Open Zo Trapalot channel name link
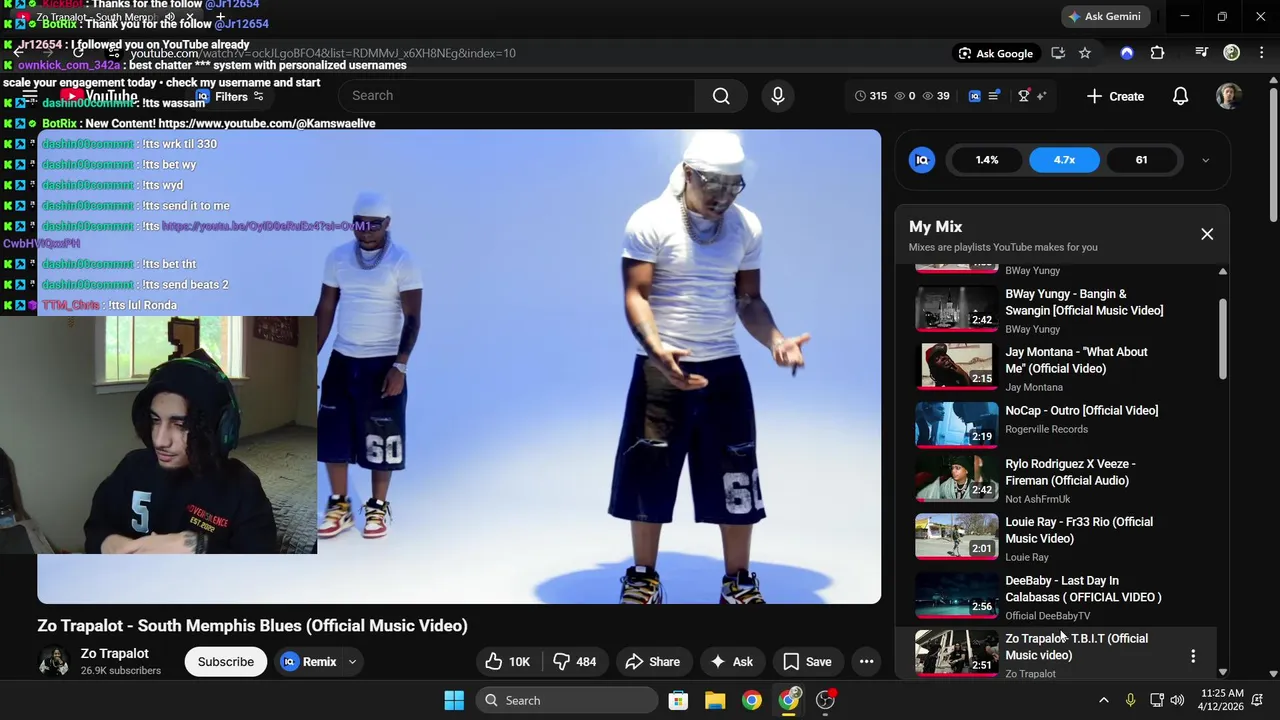The width and height of the screenshot is (1280, 720). (115, 653)
